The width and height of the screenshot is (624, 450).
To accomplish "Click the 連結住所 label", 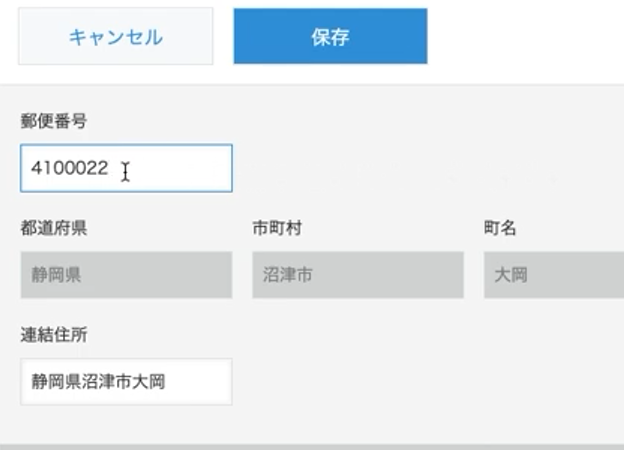I will click(x=54, y=335).
